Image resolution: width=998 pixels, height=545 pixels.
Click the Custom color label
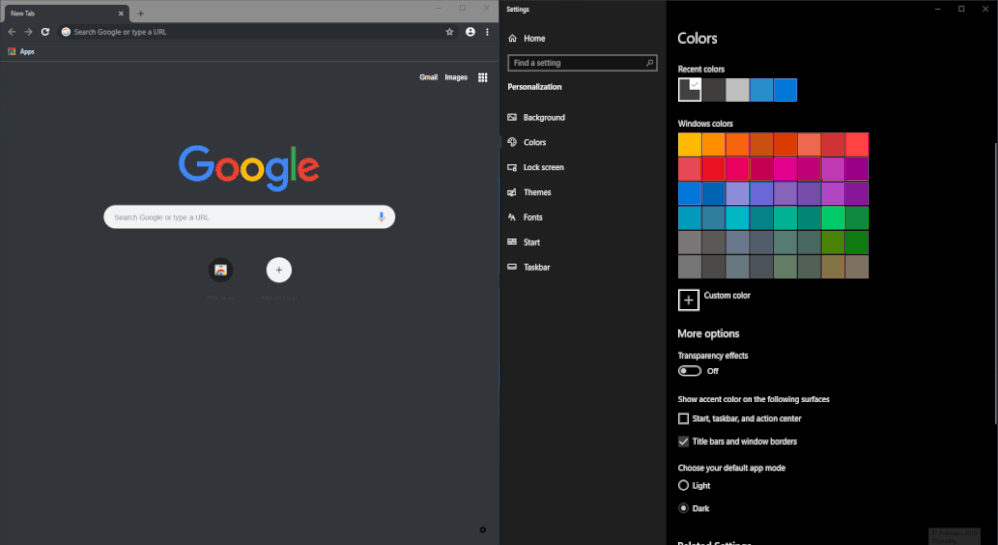point(727,295)
